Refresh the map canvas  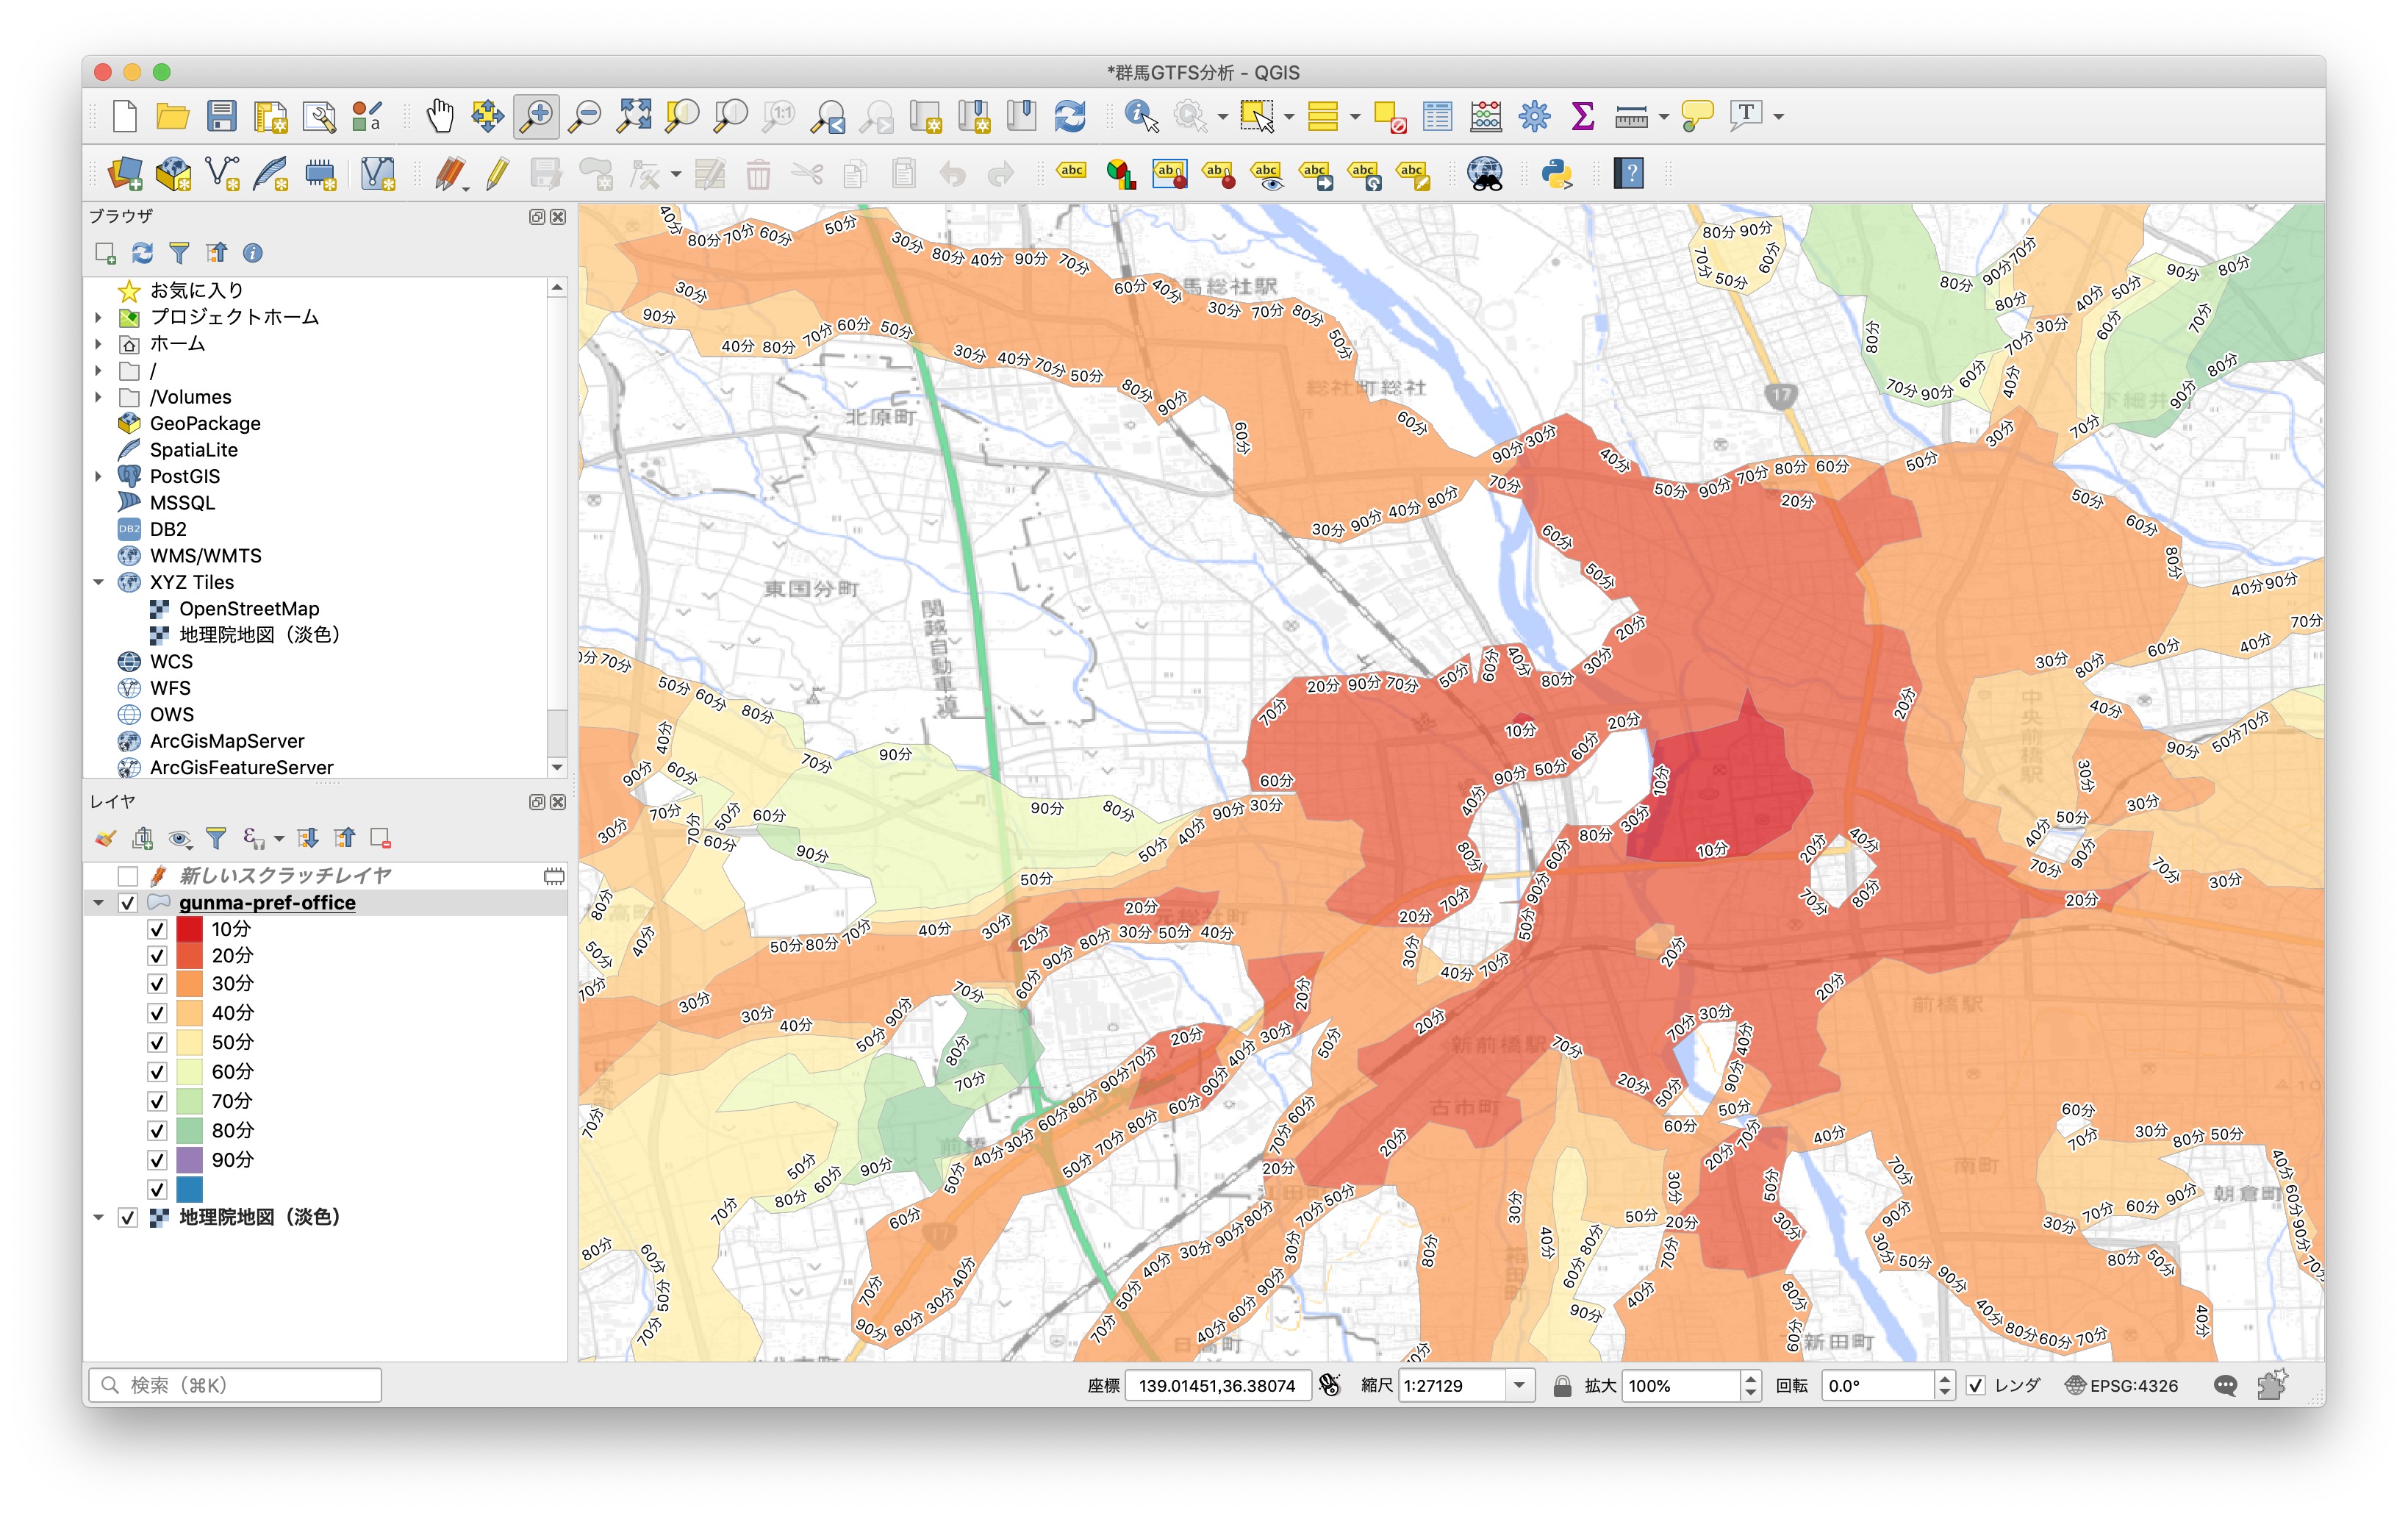(x=1070, y=116)
